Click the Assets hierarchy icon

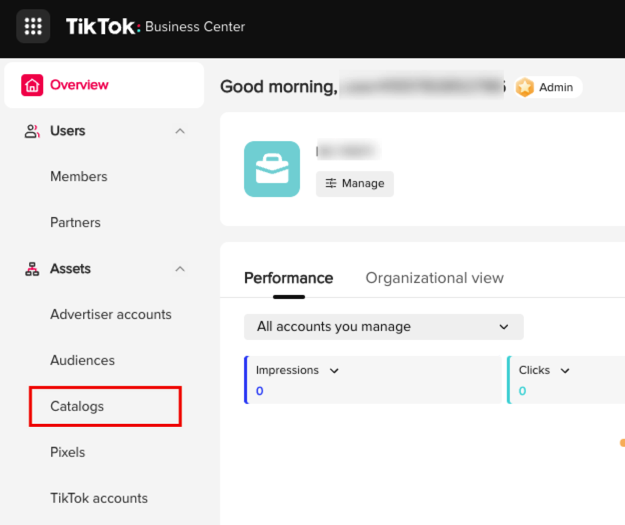pyautogui.click(x=33, y=269)
